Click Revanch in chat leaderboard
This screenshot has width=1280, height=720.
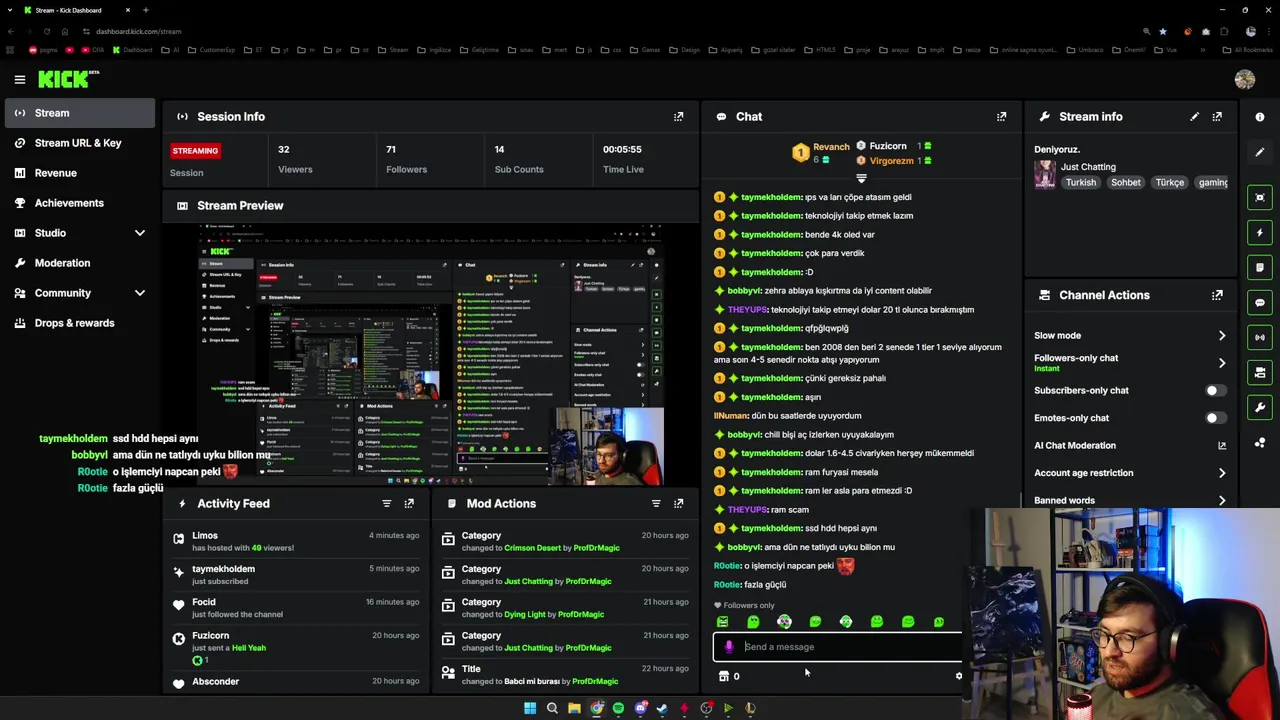[831, 147]
